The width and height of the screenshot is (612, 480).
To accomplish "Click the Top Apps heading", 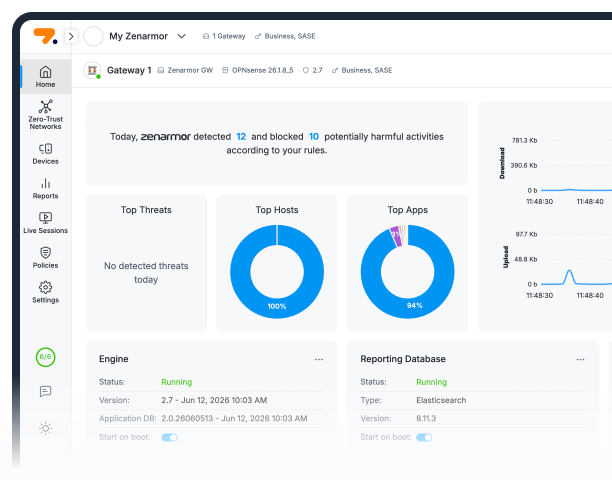I will tap(407, 210).
